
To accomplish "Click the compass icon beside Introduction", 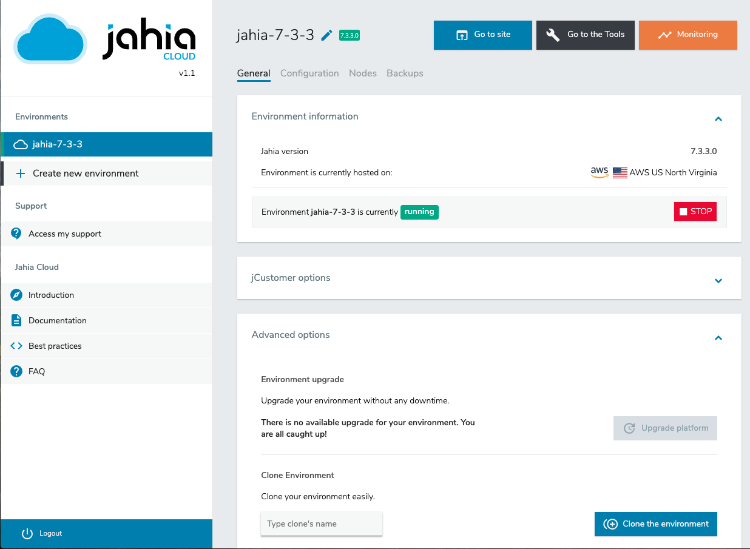I will 16,295.
